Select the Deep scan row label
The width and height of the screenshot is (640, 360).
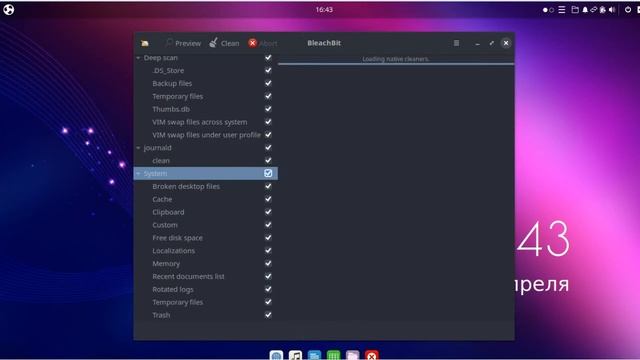point(160,58)
